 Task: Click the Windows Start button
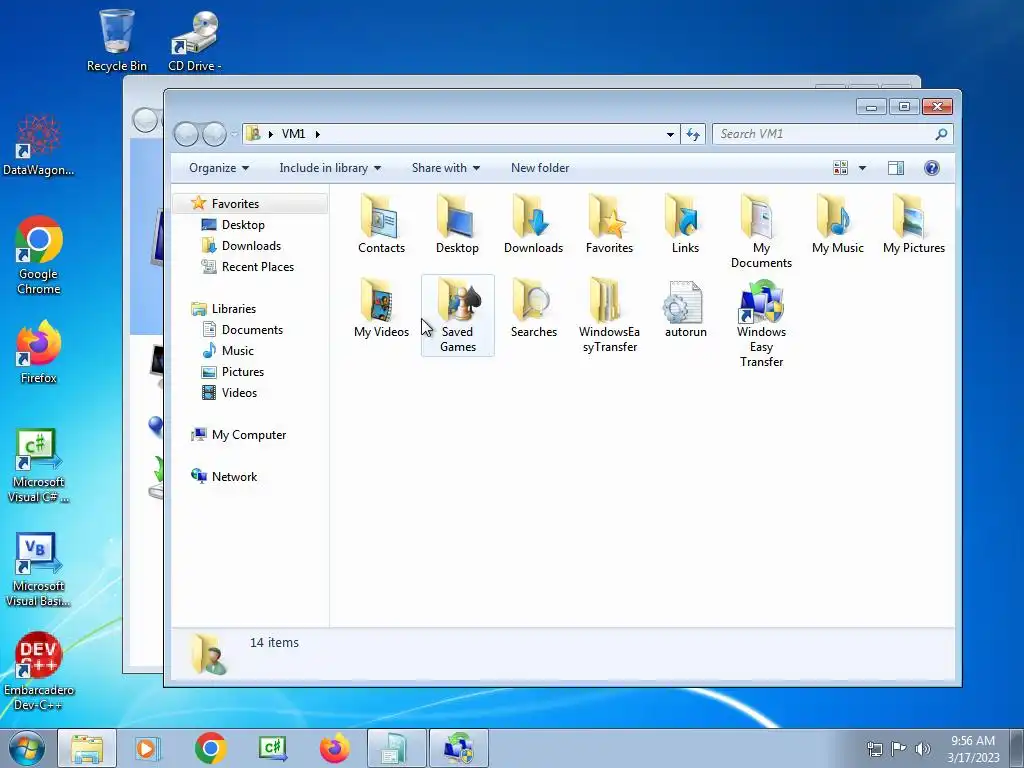pyautogui.click(x=27, y=748)
